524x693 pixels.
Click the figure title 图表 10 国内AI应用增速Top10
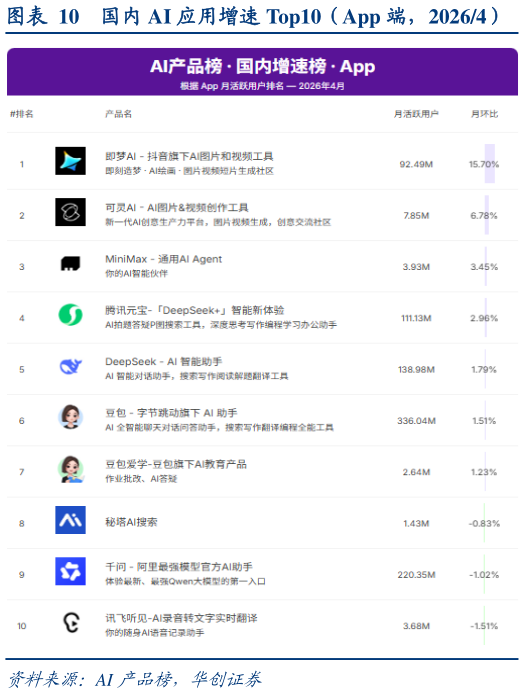253,17
